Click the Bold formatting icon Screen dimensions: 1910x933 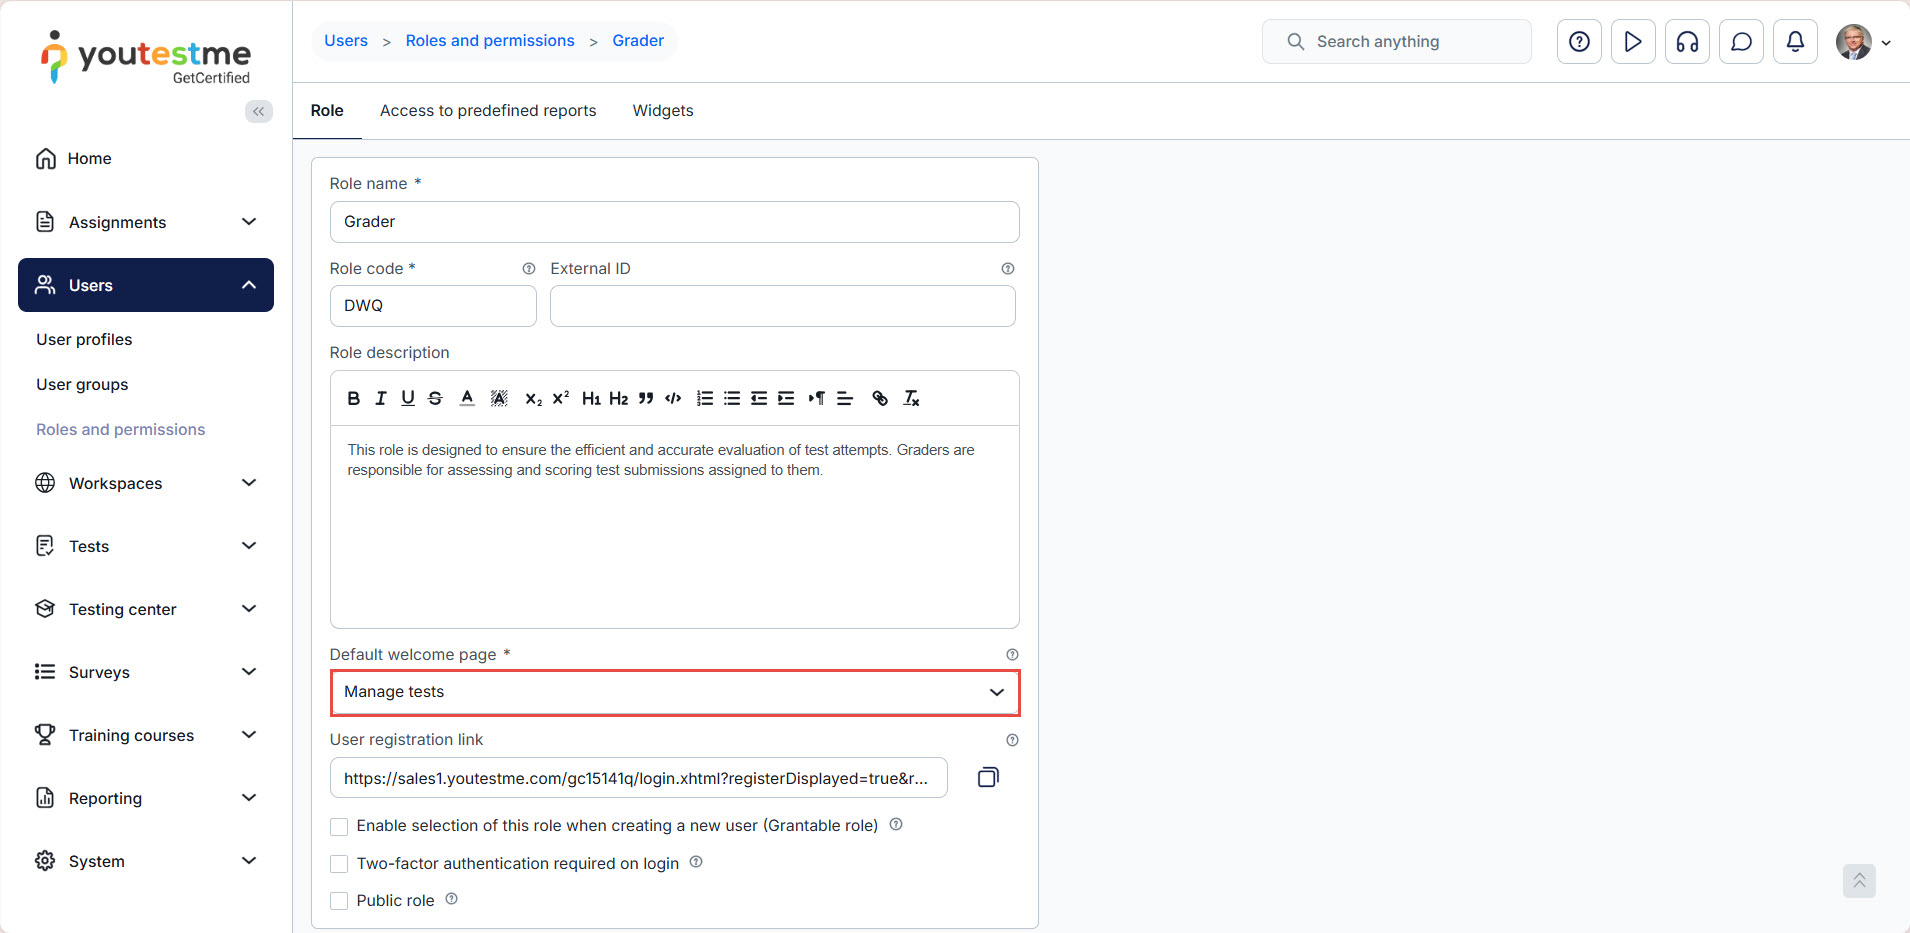(353, 398)
